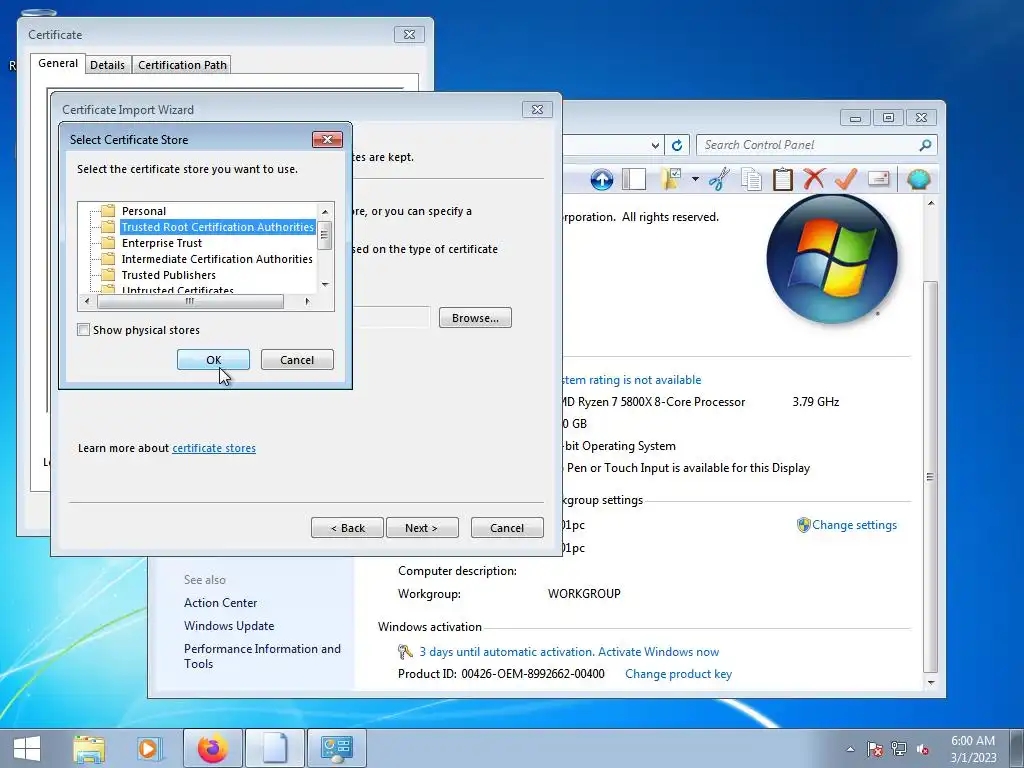The width and height of the screenshot is (1024, 768).
Task: Open Windows Media Player from the taskbar
Action: pyautogui.click(x=148, y=748)
